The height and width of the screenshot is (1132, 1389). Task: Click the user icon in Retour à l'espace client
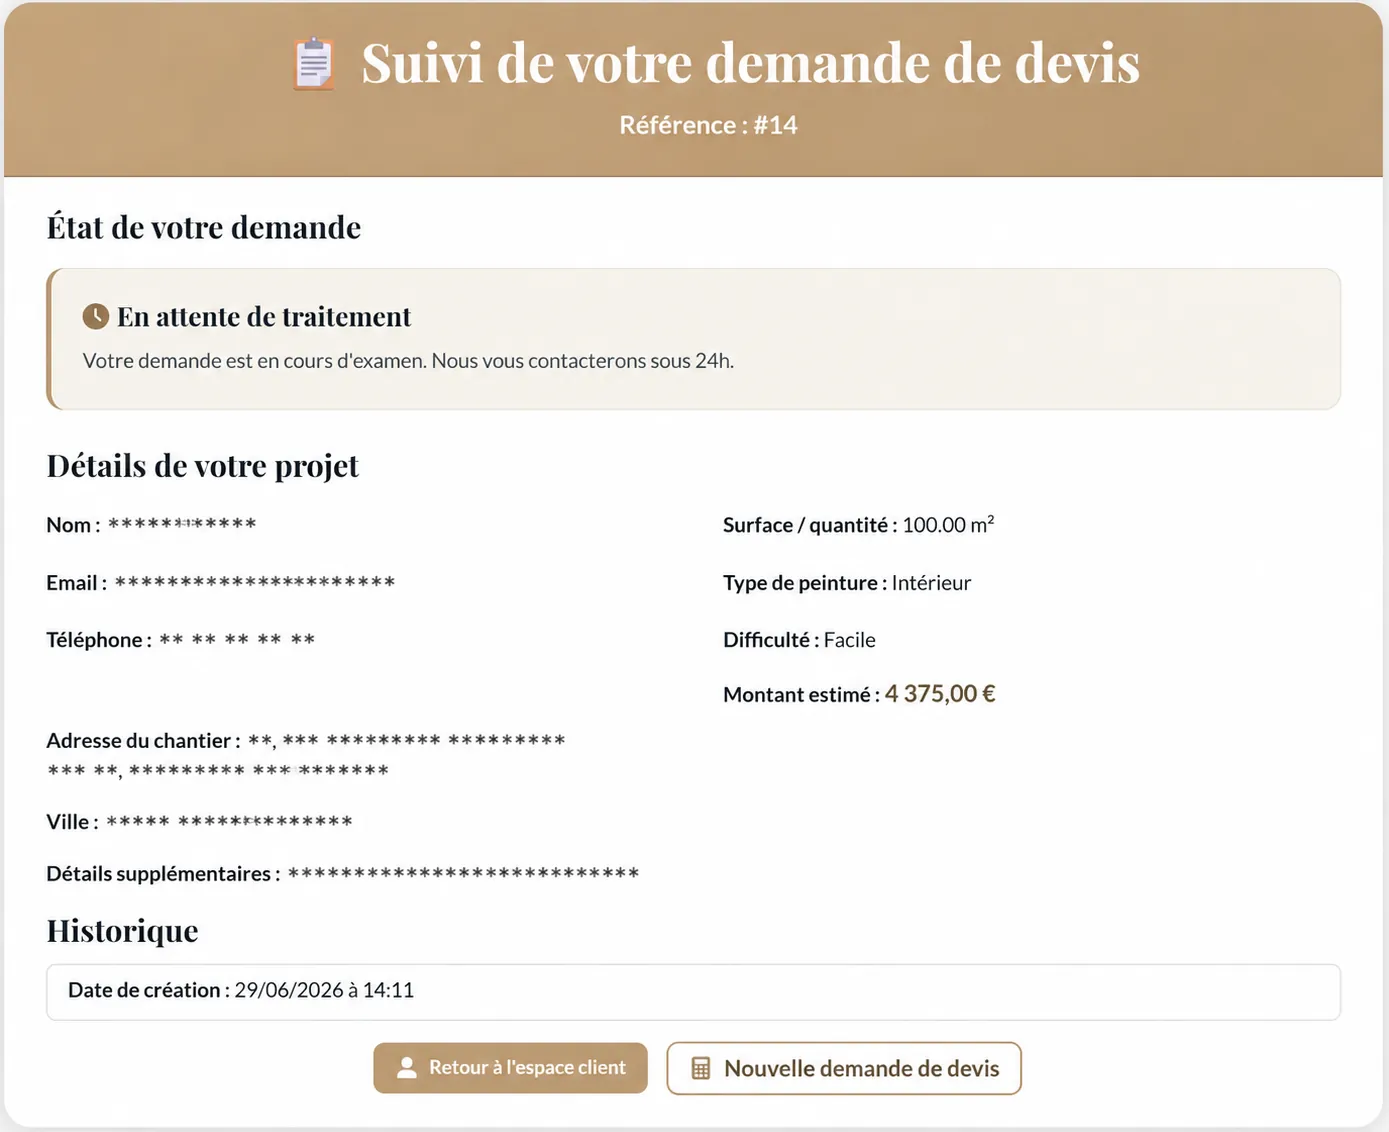406,1068
